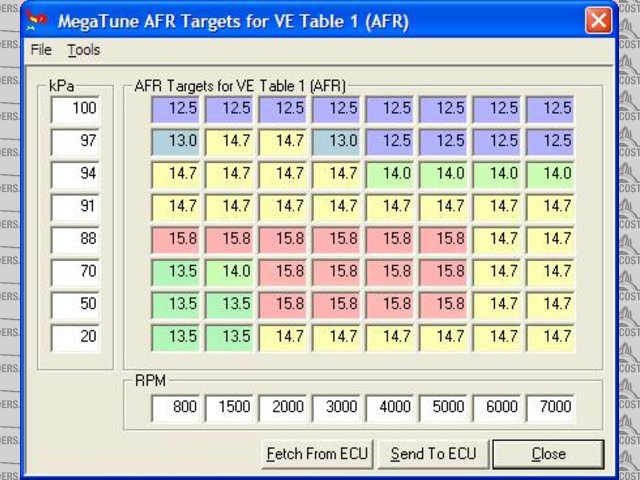Click the RPM field showing 6000
This screenshot has width=640, height=480.
click(x=497, y=408)
